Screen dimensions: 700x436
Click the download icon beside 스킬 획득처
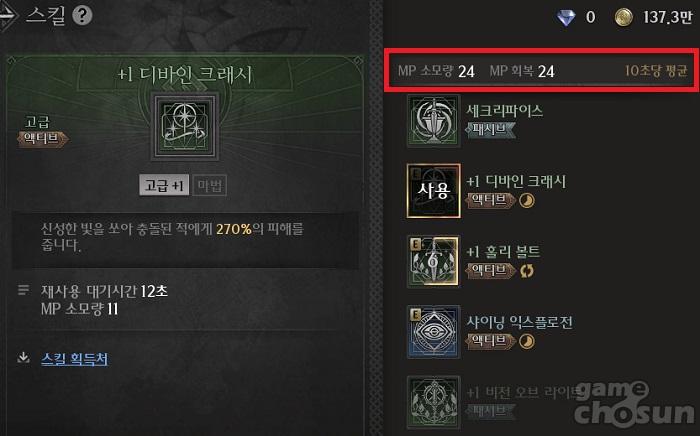(23, 357)
